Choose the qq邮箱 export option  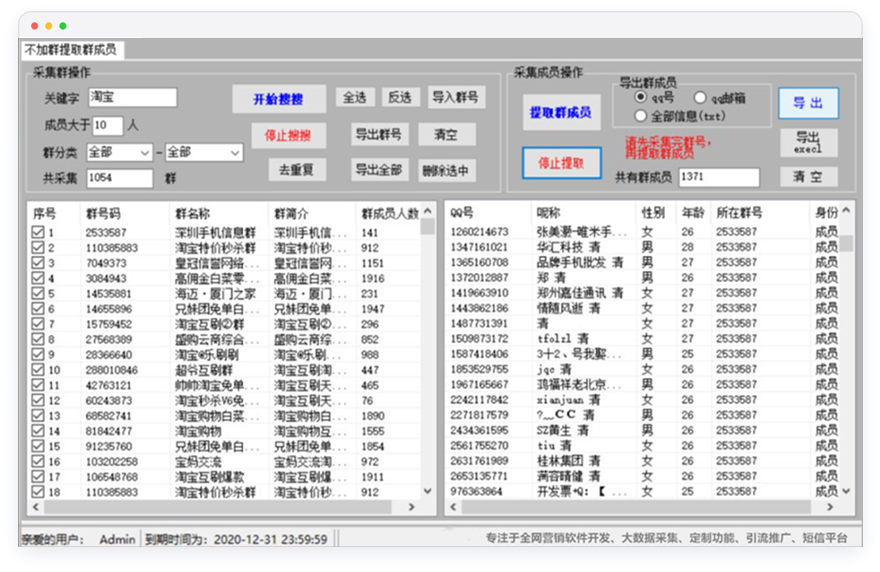[x=700, y=98]
